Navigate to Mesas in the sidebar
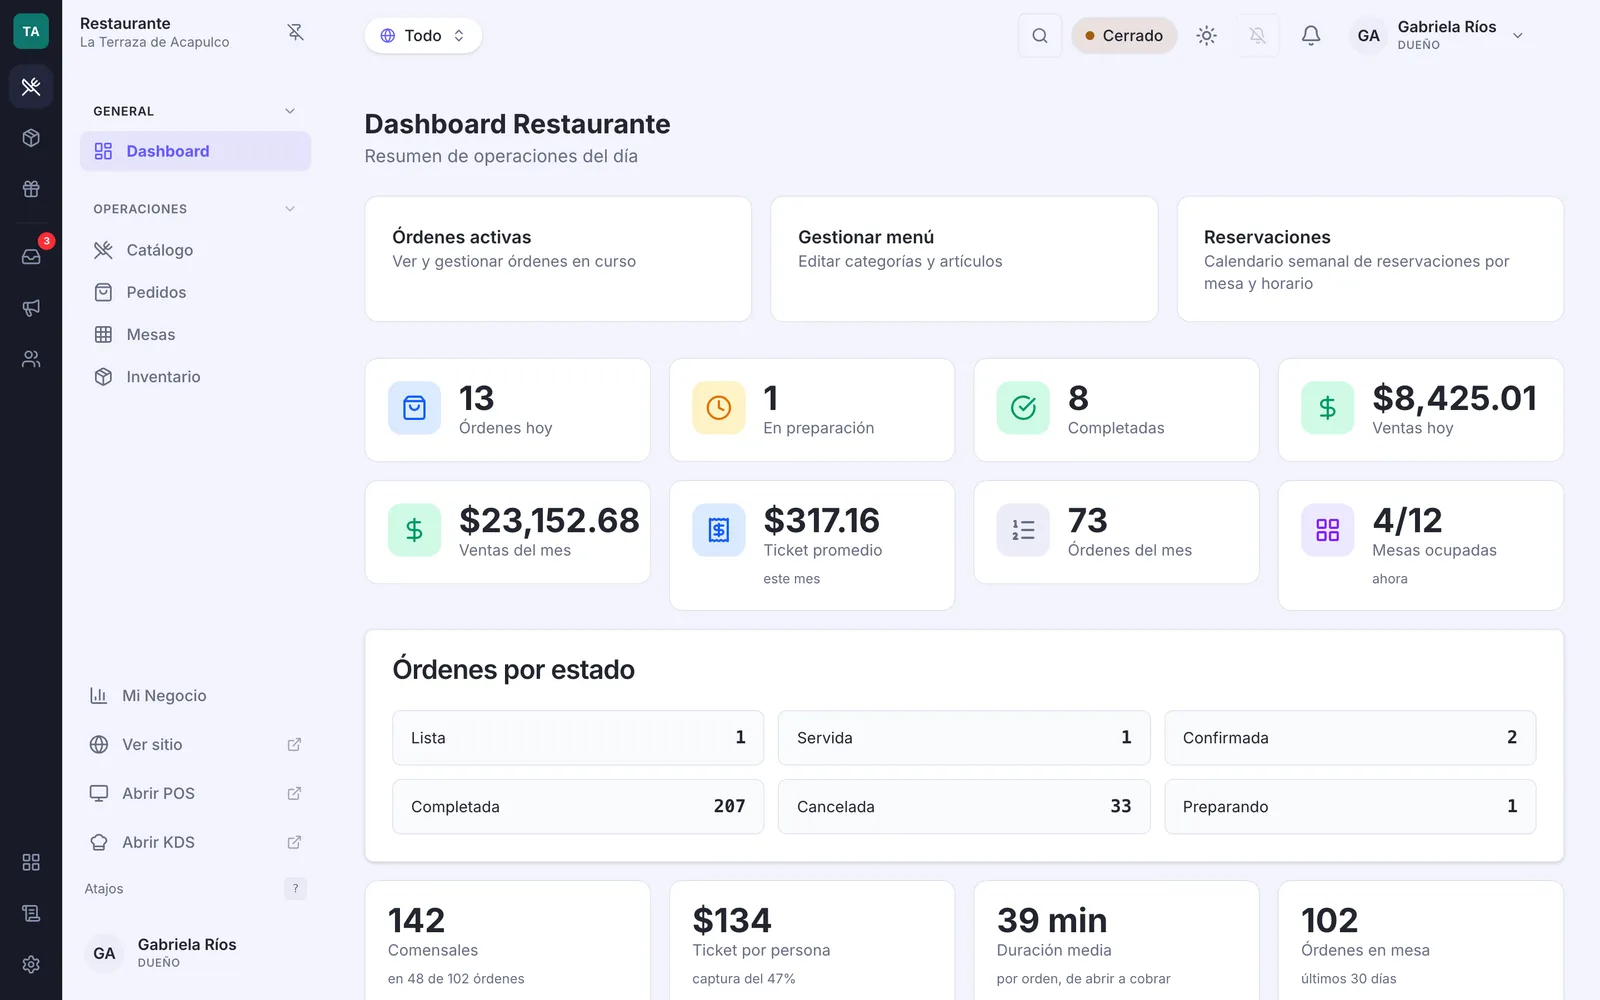This screenshot has width=1600, height=1000. coord(195,334)
